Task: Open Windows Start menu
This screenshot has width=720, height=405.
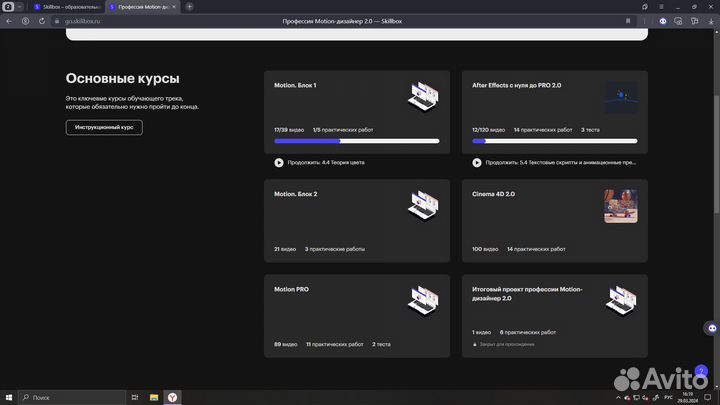Action: [x=8, y=397]
